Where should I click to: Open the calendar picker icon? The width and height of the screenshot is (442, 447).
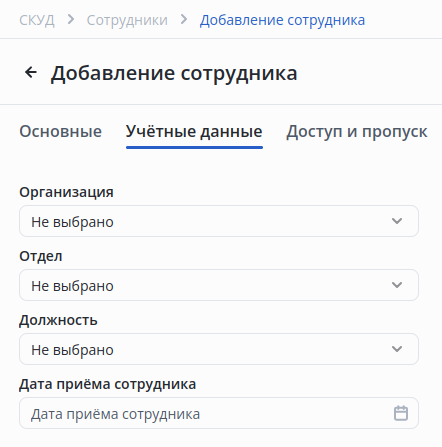pyautogui.click(x=401, y=413)
